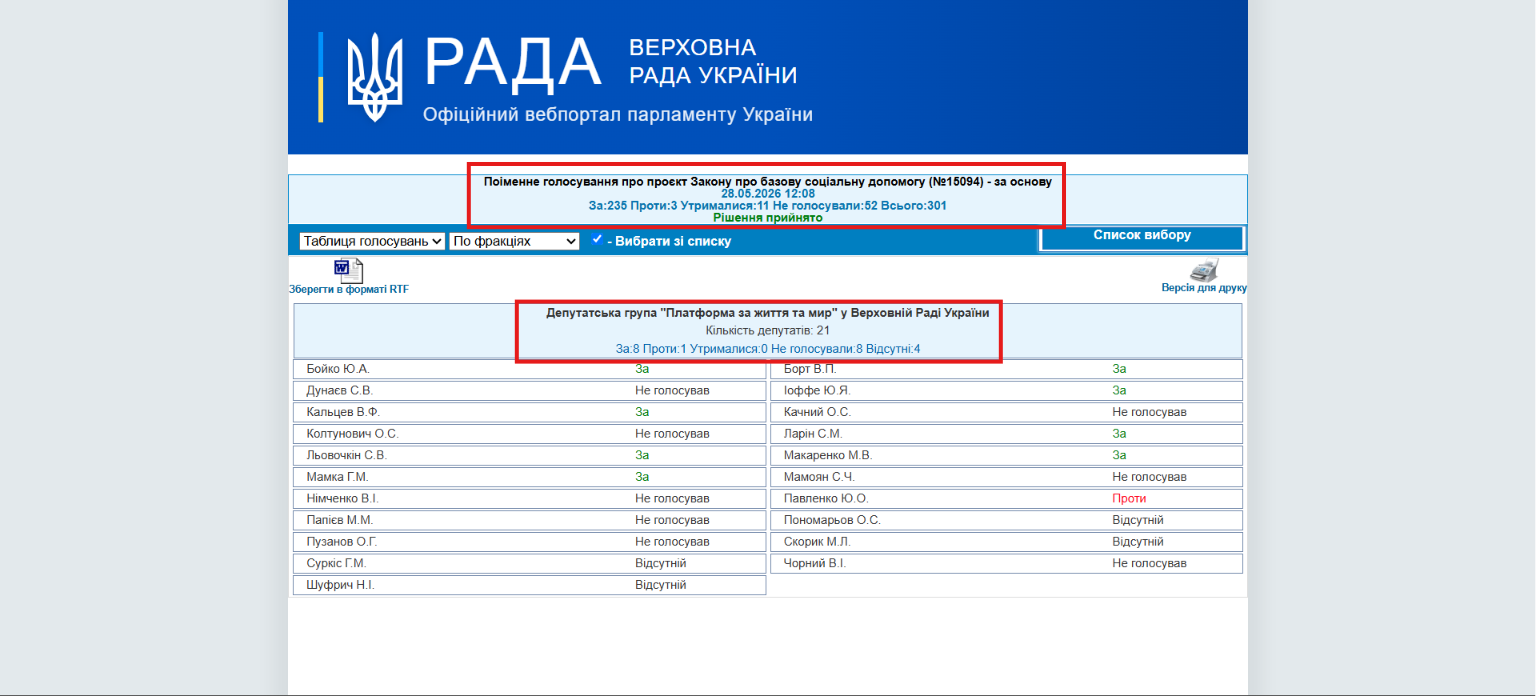Select deputy name 'Чорний В.І.'

point(814,563)
